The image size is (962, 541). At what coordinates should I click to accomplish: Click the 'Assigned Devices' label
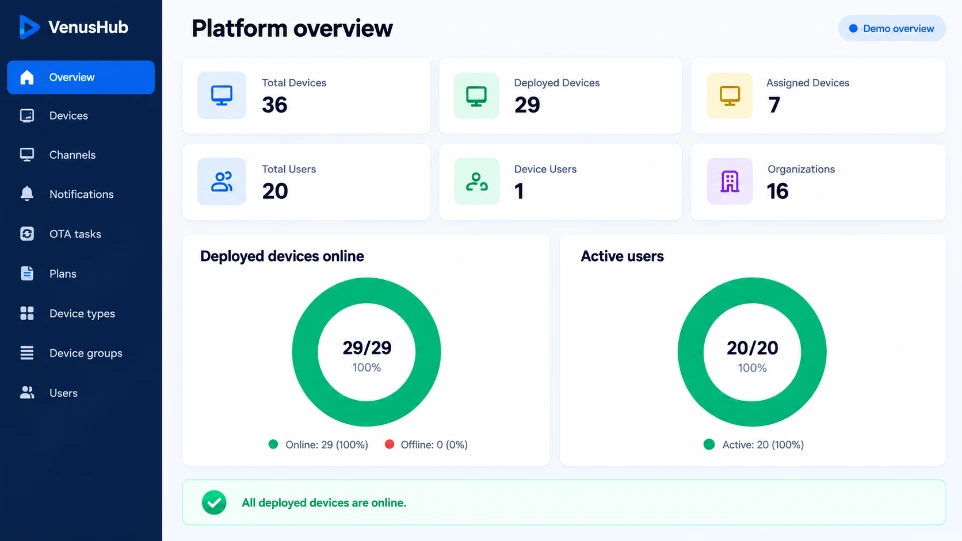click(x=807, y=83)
